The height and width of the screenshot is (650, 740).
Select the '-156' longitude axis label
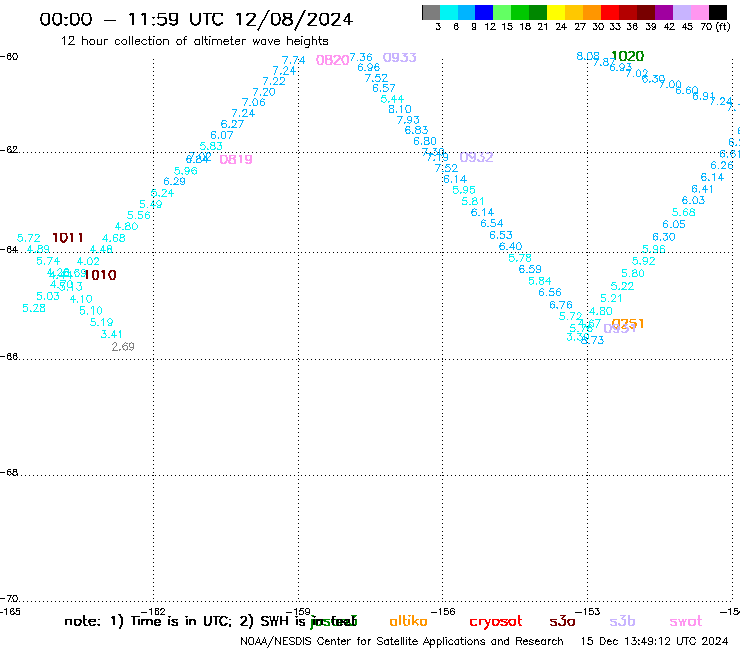click(x=443, y=612)
